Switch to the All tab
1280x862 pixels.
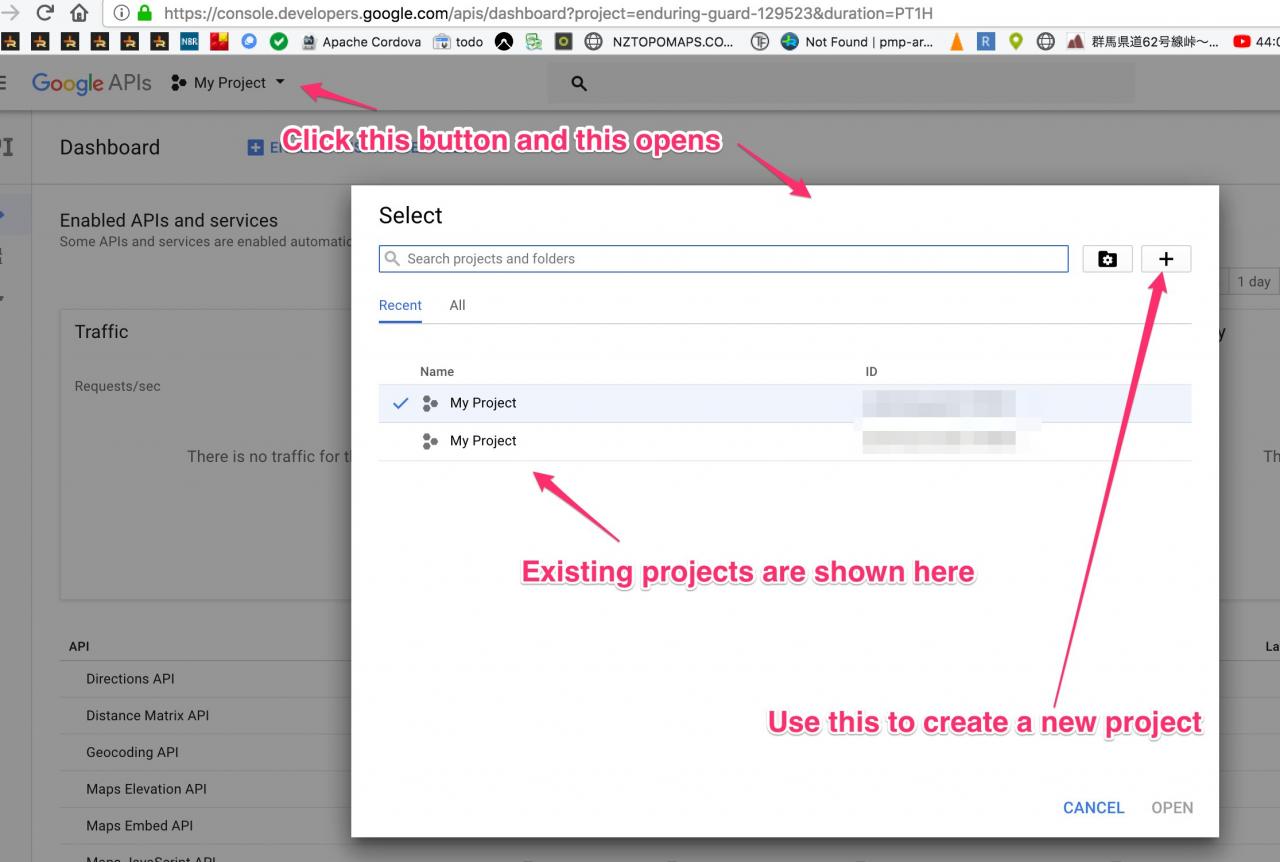[x=457, y=305]
